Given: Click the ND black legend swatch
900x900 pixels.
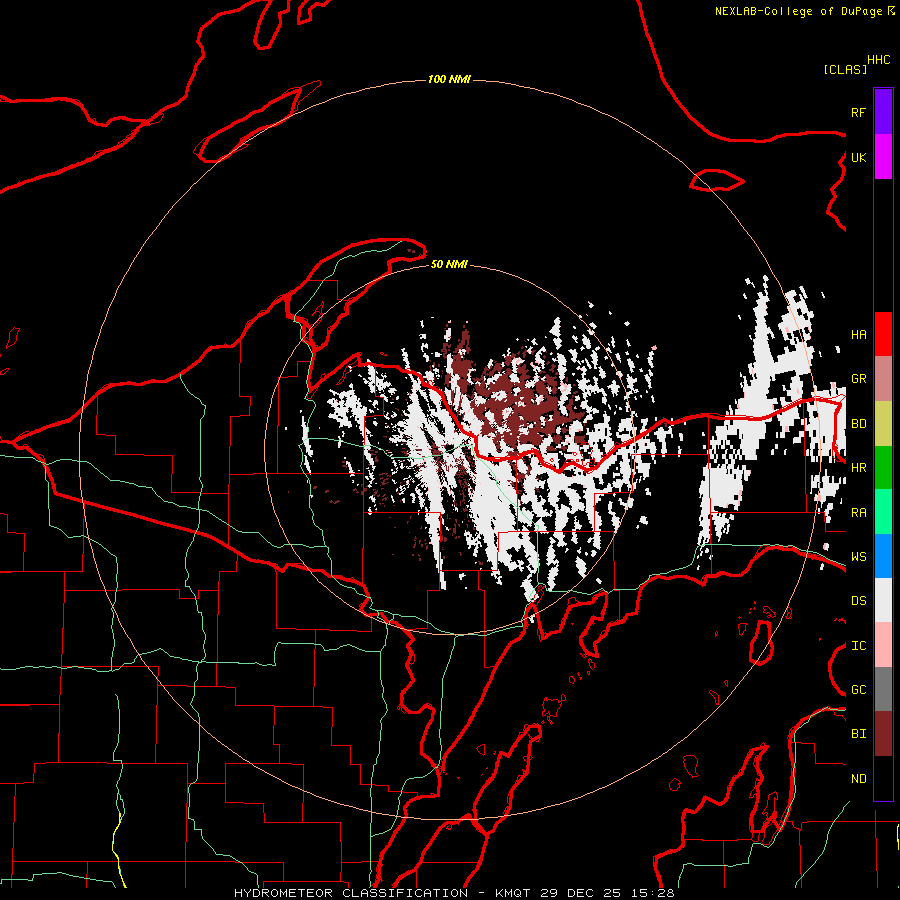Looking at the screenshot, I should 883,778.
